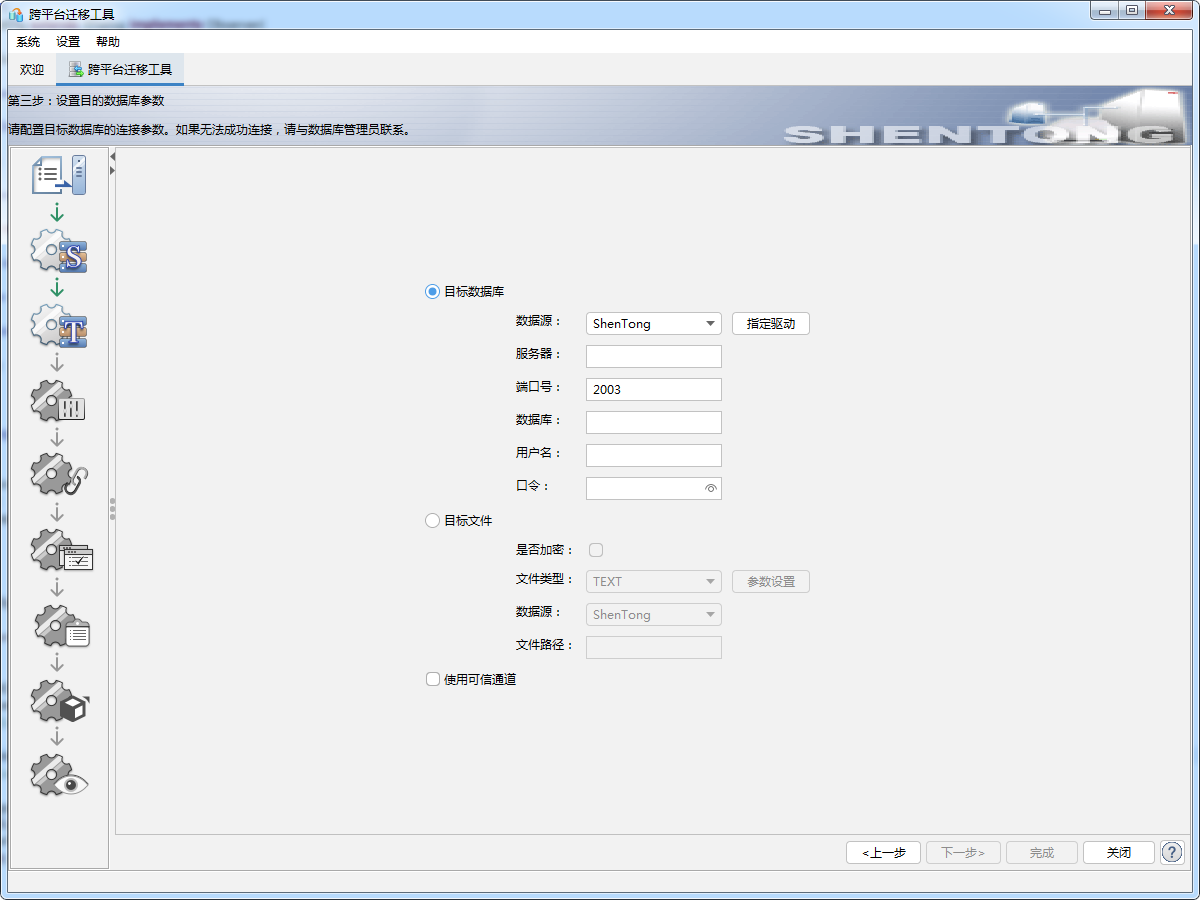
Task: Click the first wizard step list icon
Action: coord(58,175)
